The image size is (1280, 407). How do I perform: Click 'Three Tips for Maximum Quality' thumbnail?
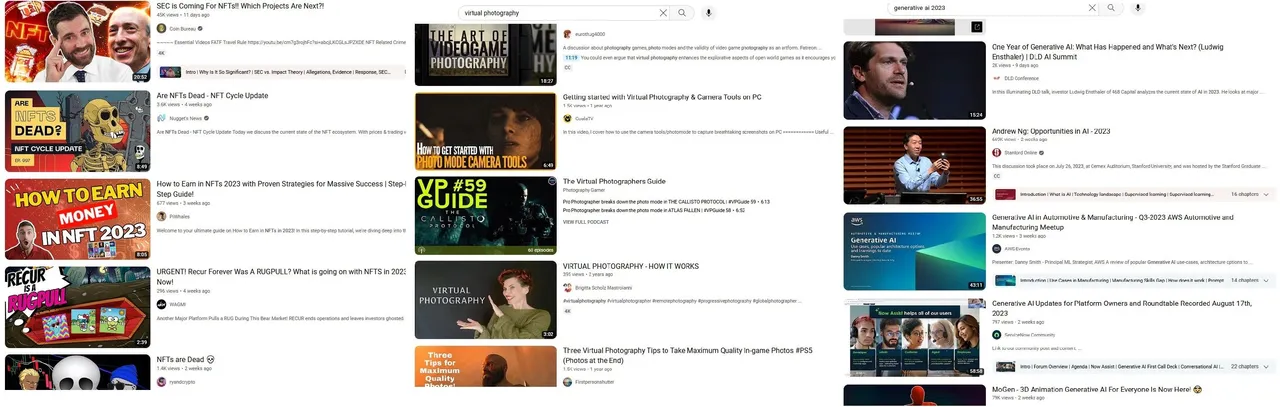[x=485, y=366]
